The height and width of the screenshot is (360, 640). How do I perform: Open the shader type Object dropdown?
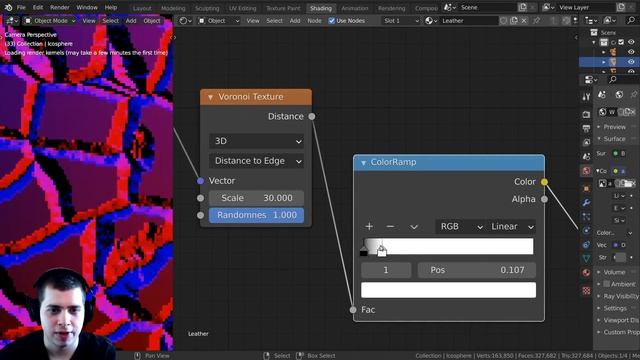point(219,20)
